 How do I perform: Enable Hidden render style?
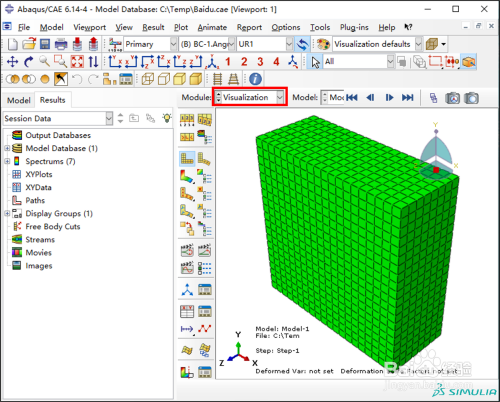pos(164,79)
